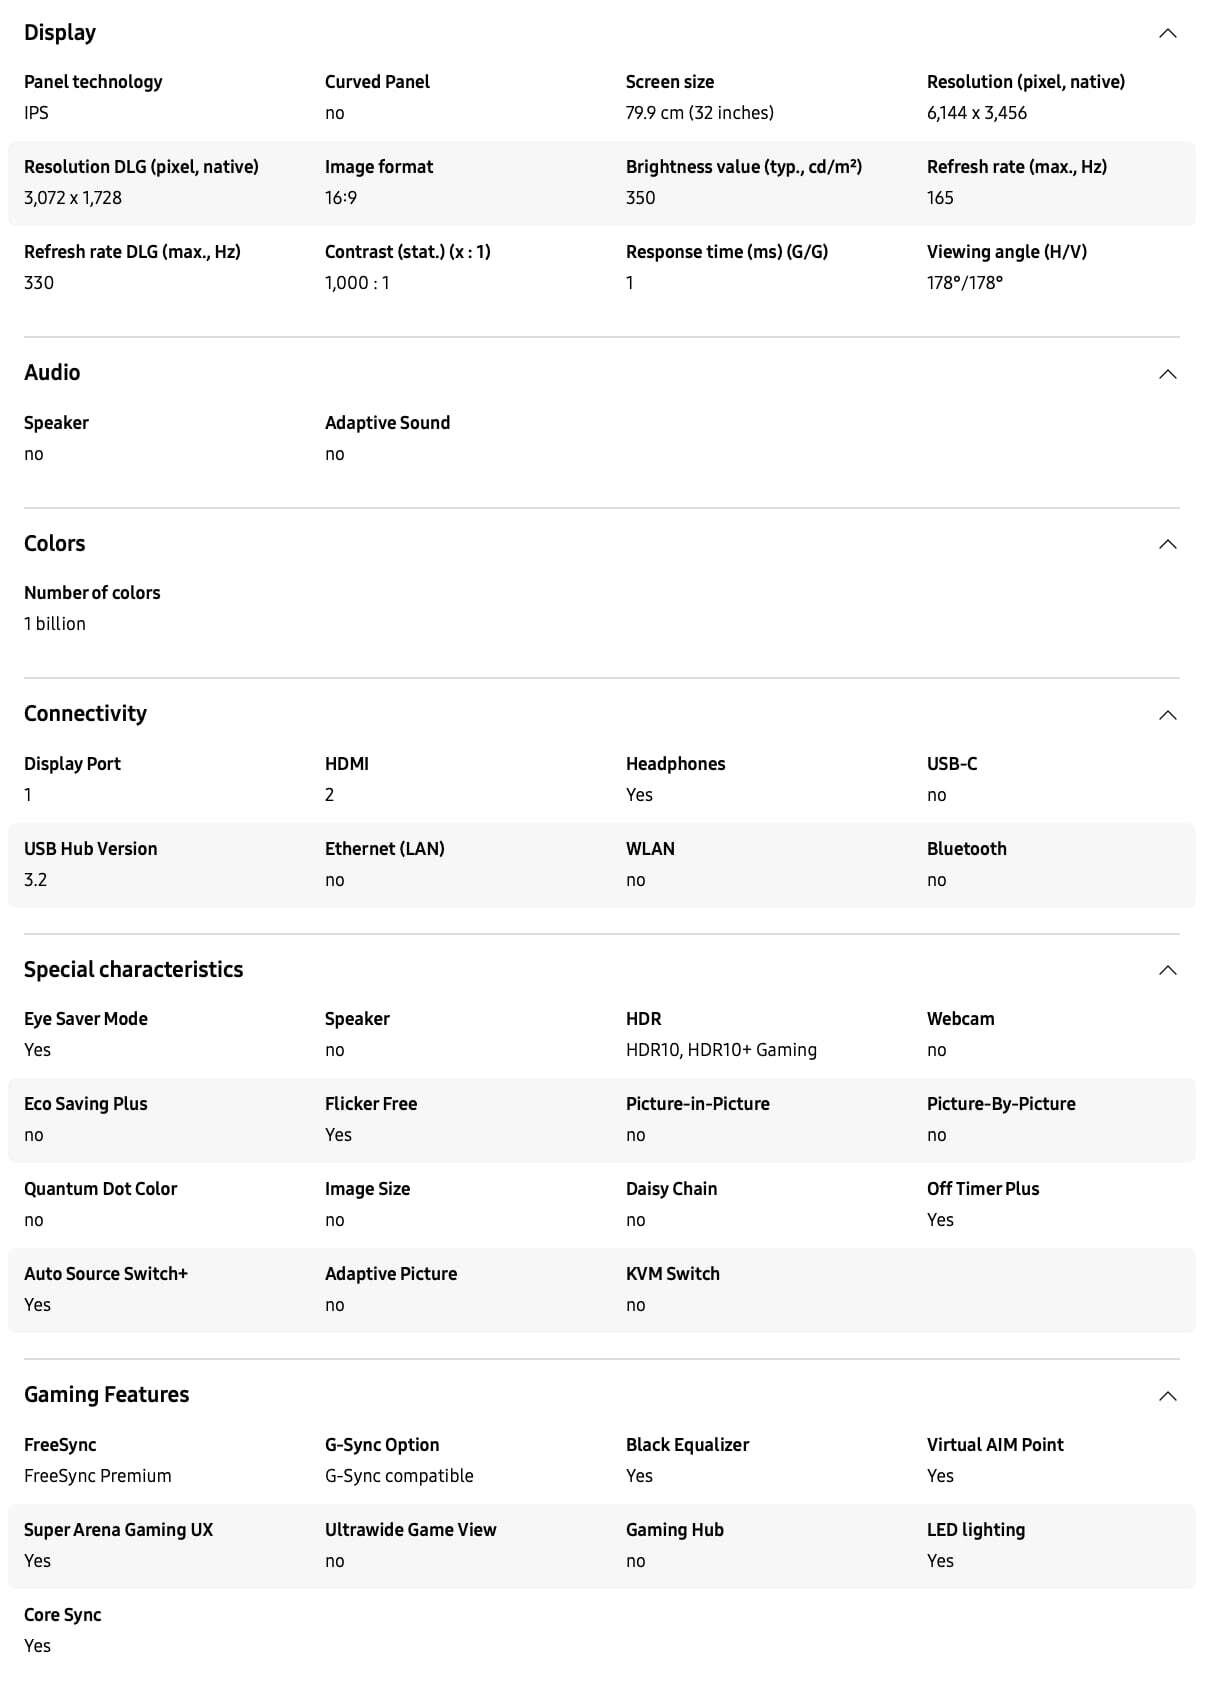
Task: Click the Core Sync label
Action: click(x=63, y=1615)
